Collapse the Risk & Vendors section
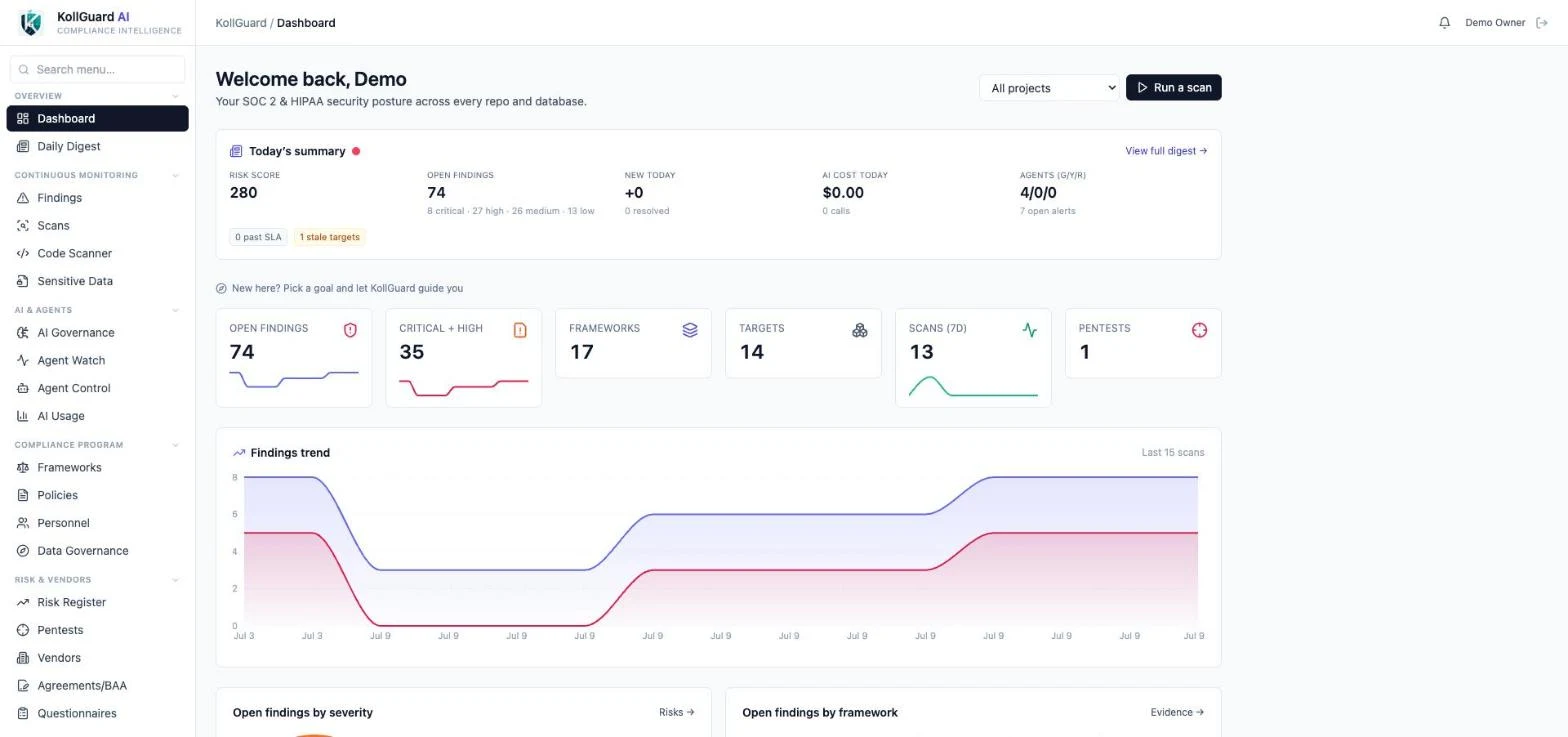Image resolution: width=1568 pixels, height=737 pixels. click(176, 581)
